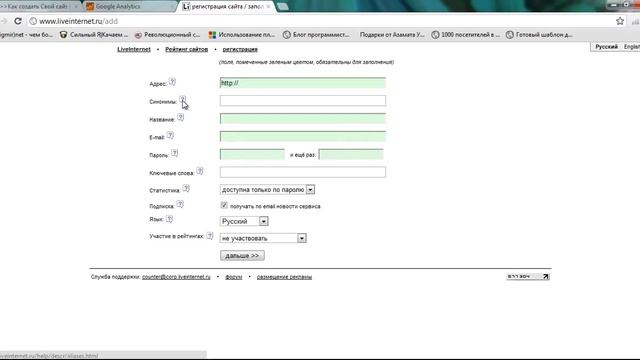The width and height of the screenshot is (640, 360).
Task: Click the help icon next to Подписка
Action: coord(180,204)
